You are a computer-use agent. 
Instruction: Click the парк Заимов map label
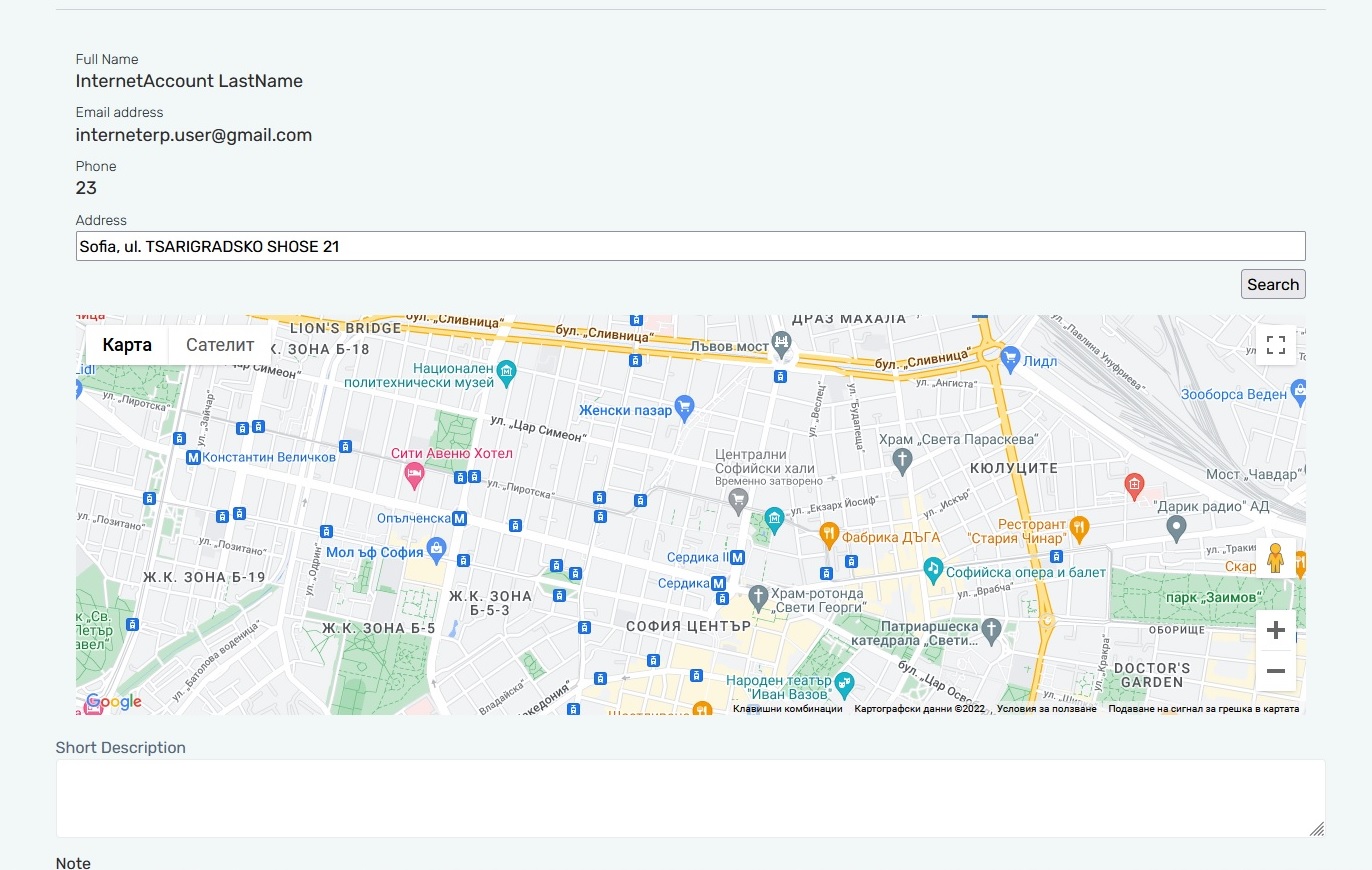pos(1214,597)
